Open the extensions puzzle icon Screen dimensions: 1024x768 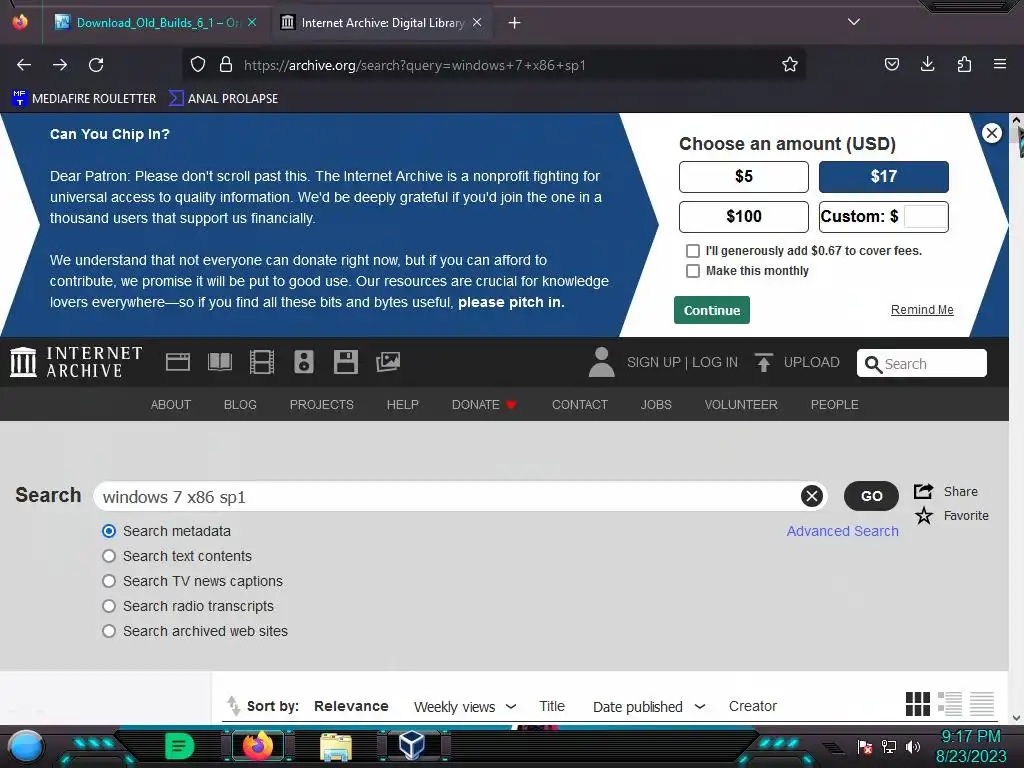pos(964,64)
